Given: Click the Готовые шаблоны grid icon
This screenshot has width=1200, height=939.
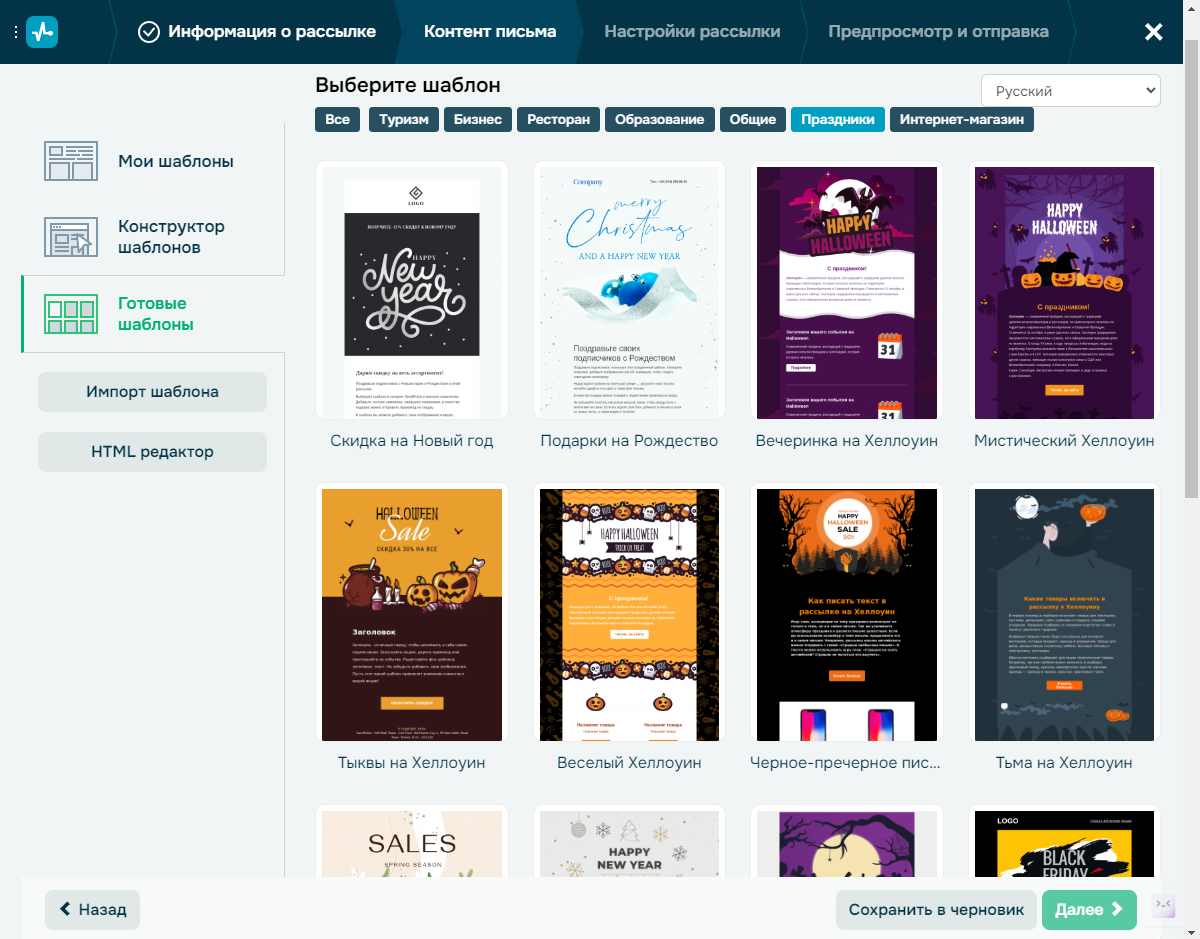Looking at the screenshot, I should pyautogui.click(x=71, y=314).
